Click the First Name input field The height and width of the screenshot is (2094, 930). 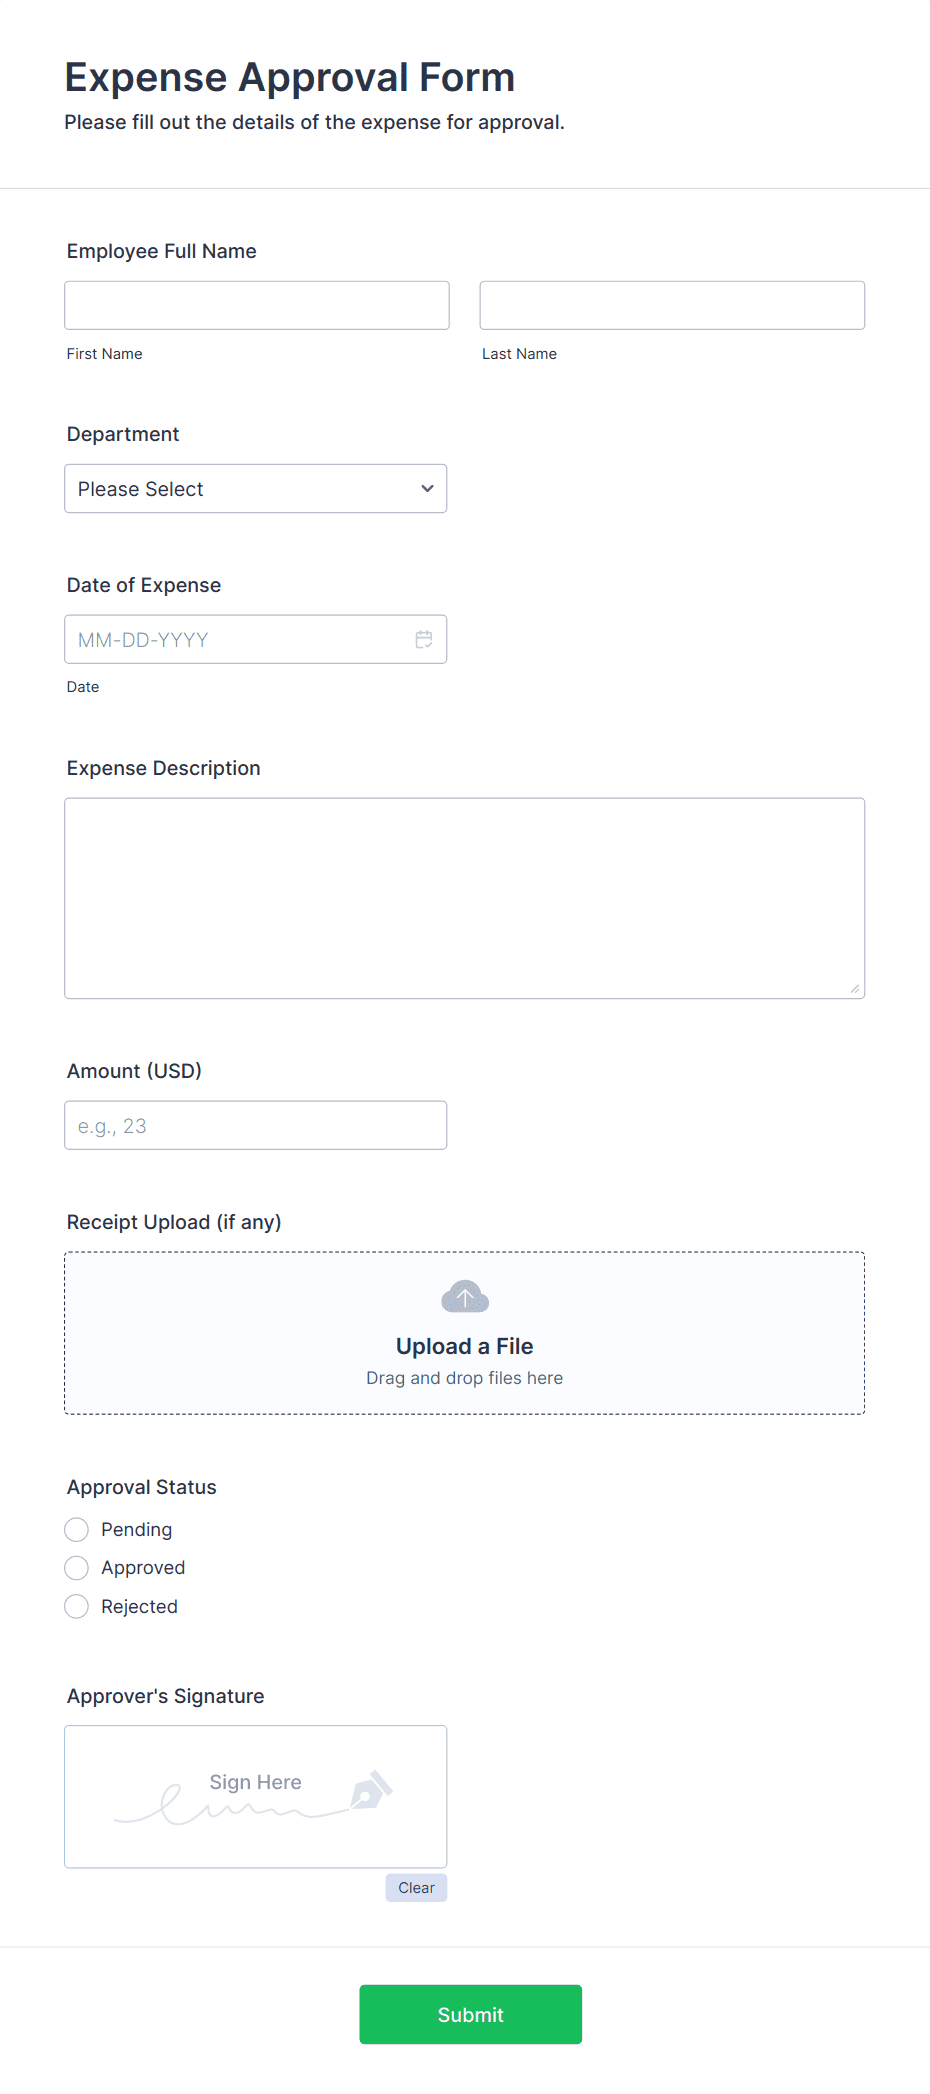coord(256,305)
